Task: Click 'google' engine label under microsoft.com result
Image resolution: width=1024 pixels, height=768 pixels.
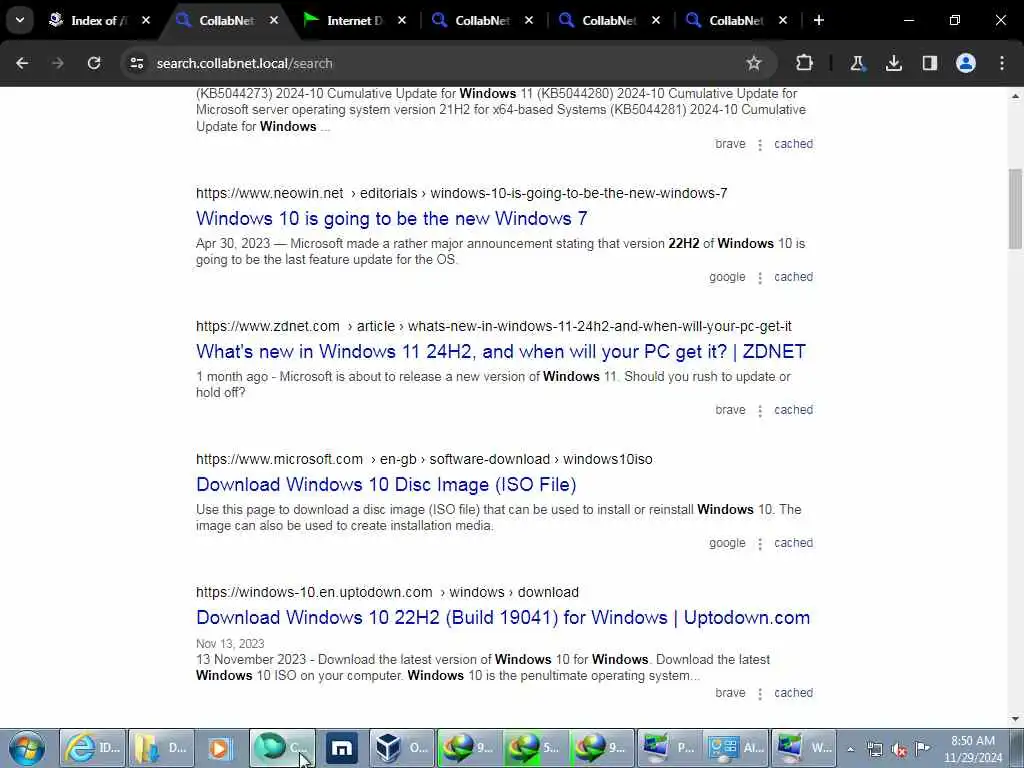Action: pyautogui.click(x=727, y=543)
